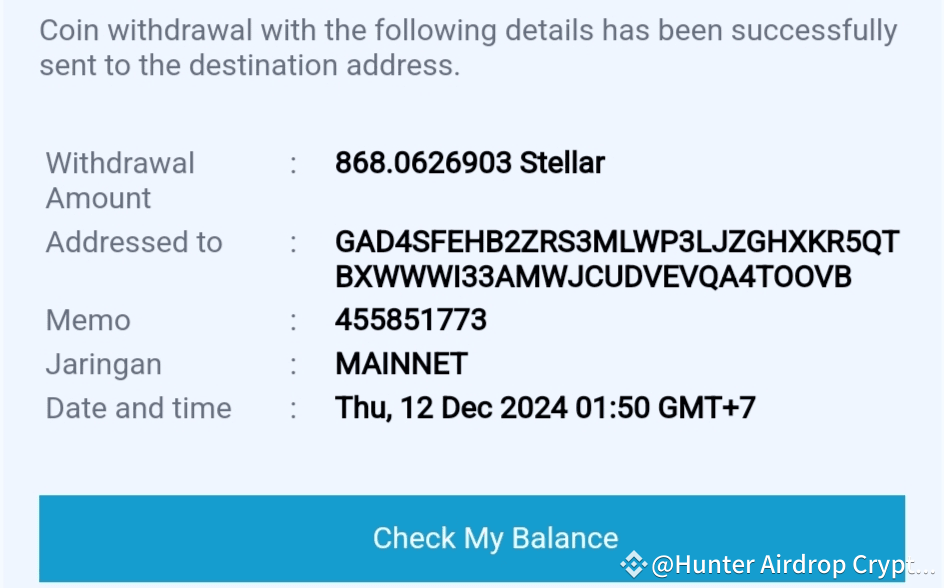Select the 868.0626903 Stellar withdrawal amount
This screenshot has width=944, height=588.
click(470, 163)
